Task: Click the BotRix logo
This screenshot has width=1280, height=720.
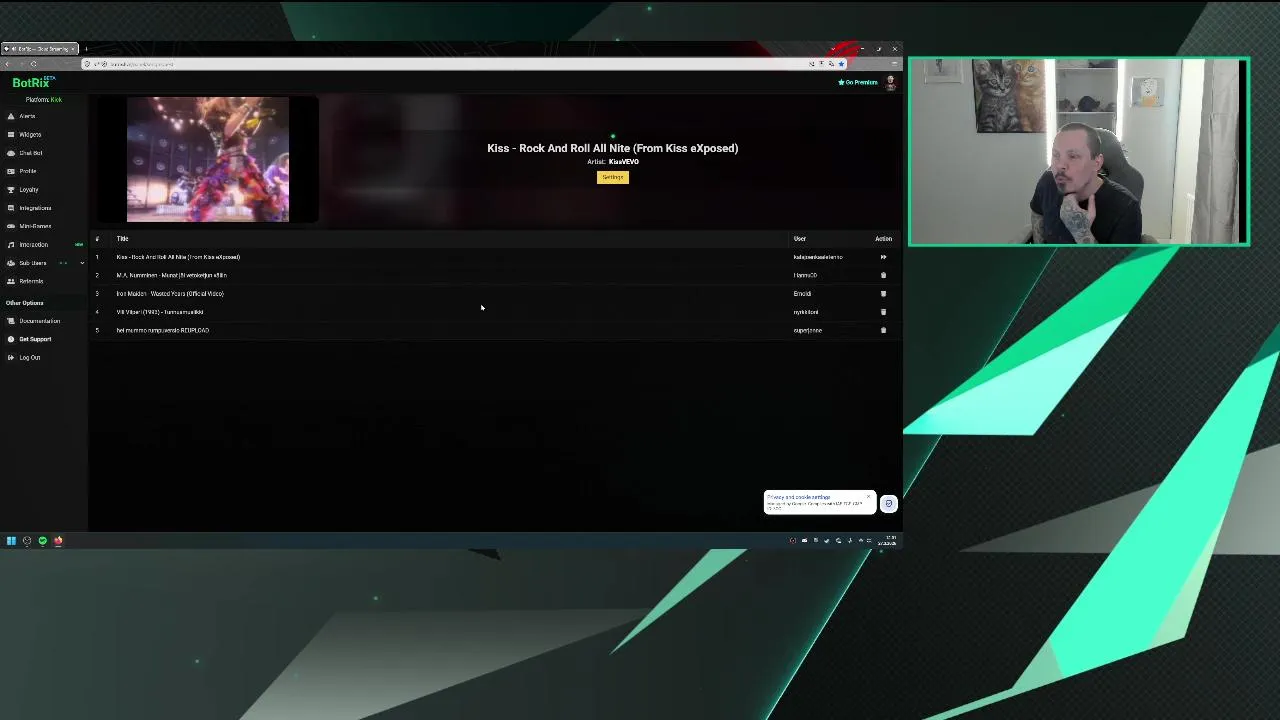Action: (32, 82)
